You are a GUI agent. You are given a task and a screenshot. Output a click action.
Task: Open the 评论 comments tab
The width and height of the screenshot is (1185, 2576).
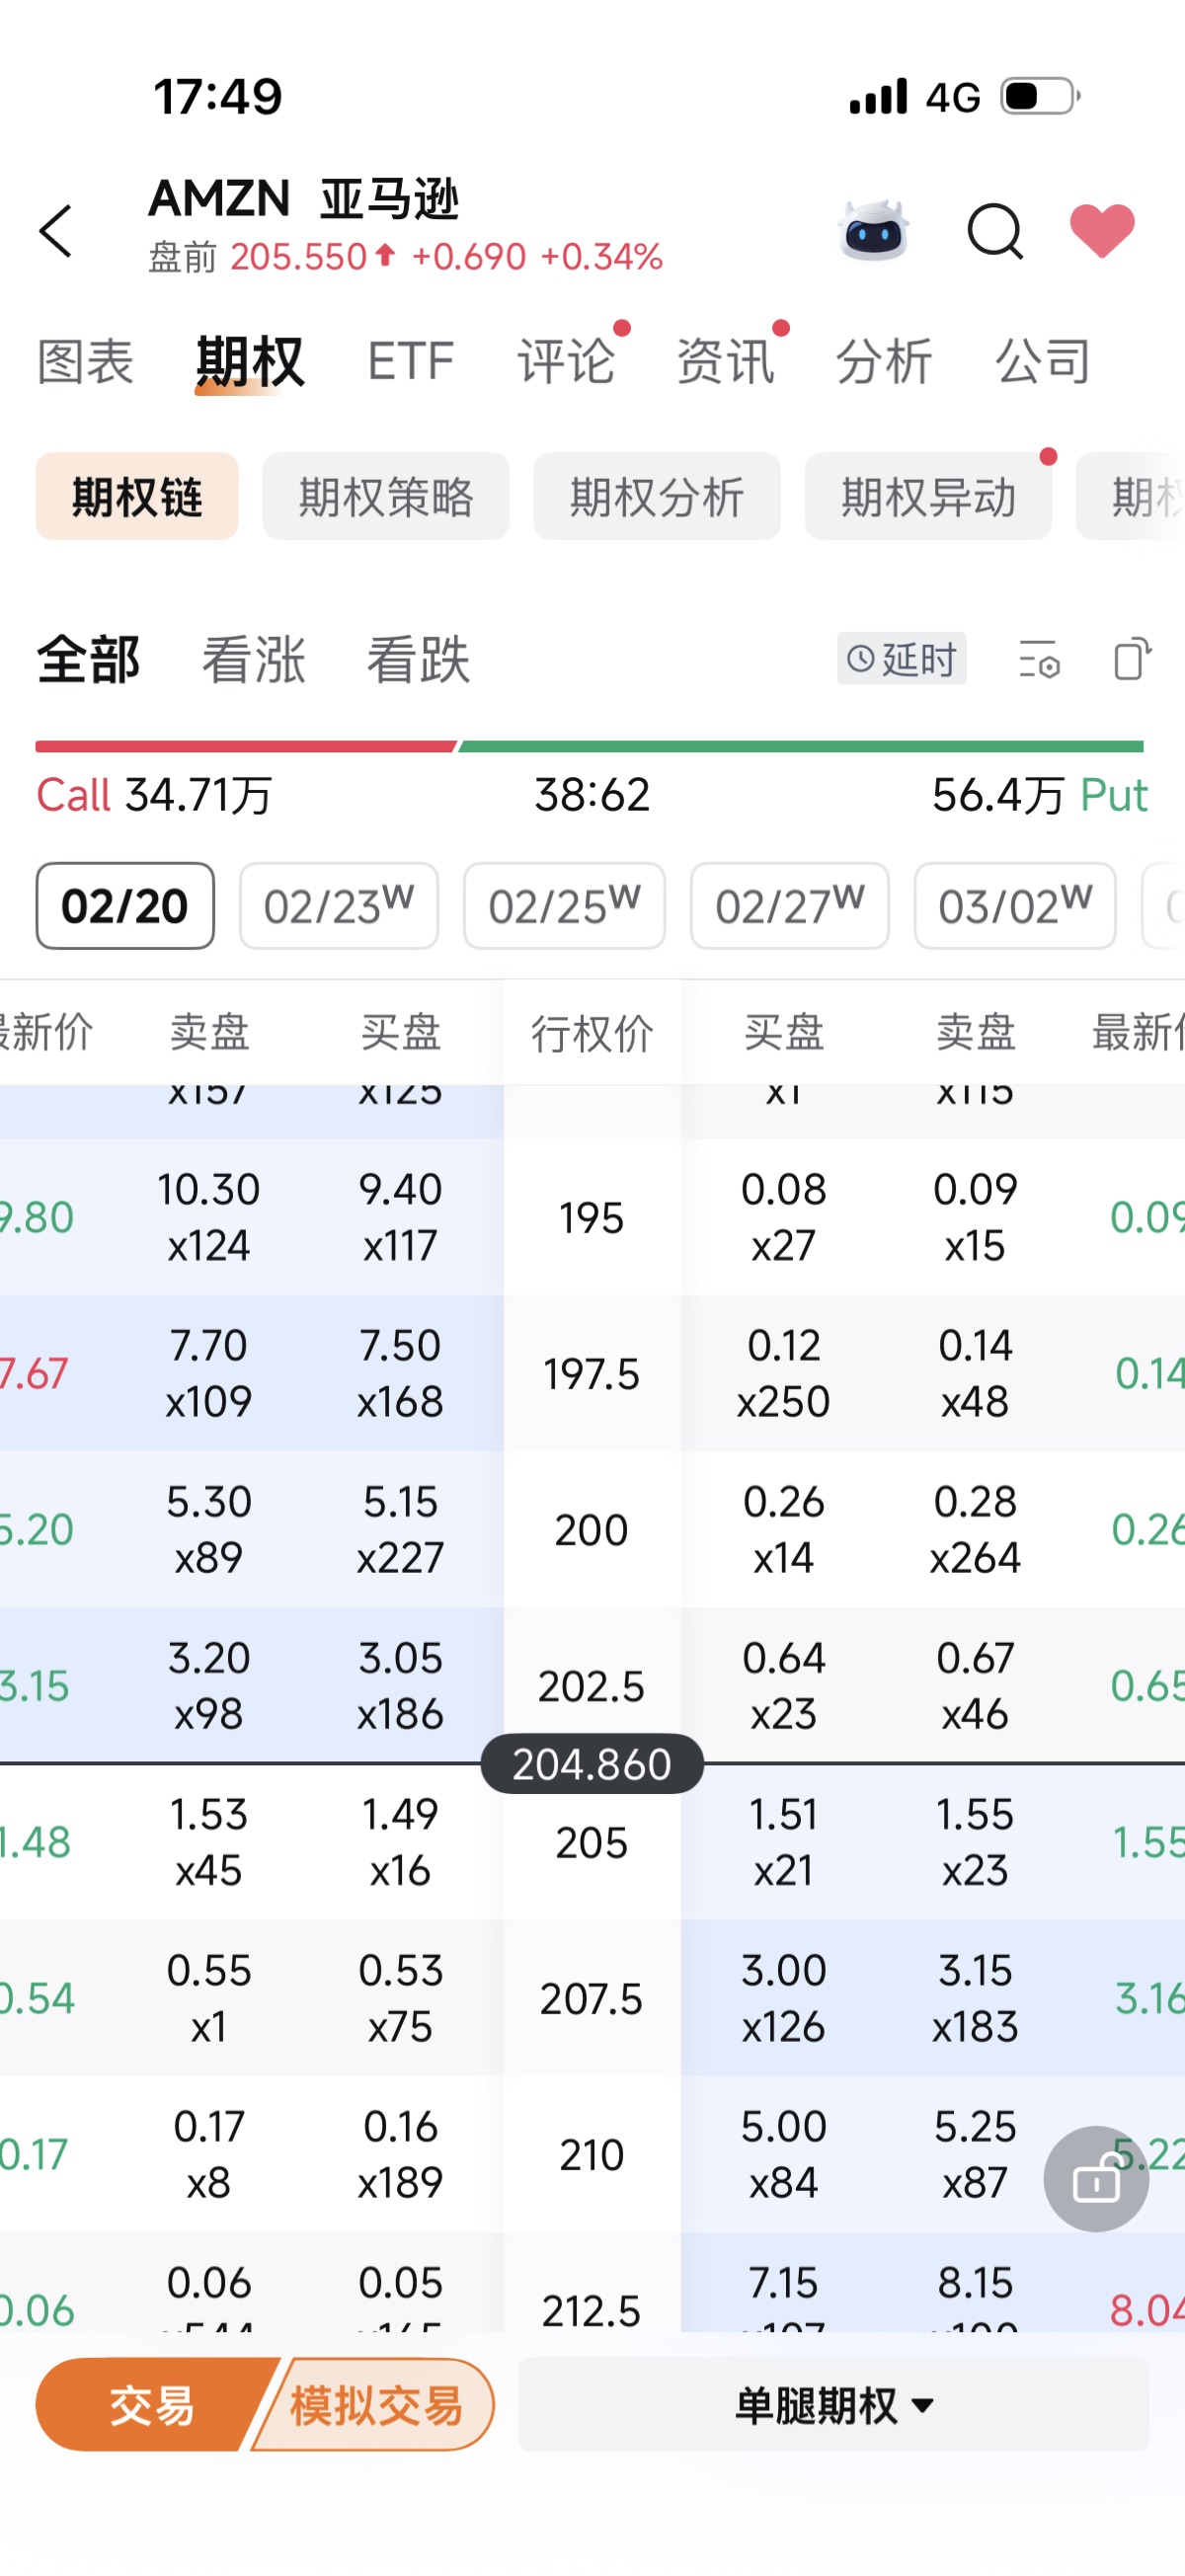click(x=565, y=361)
